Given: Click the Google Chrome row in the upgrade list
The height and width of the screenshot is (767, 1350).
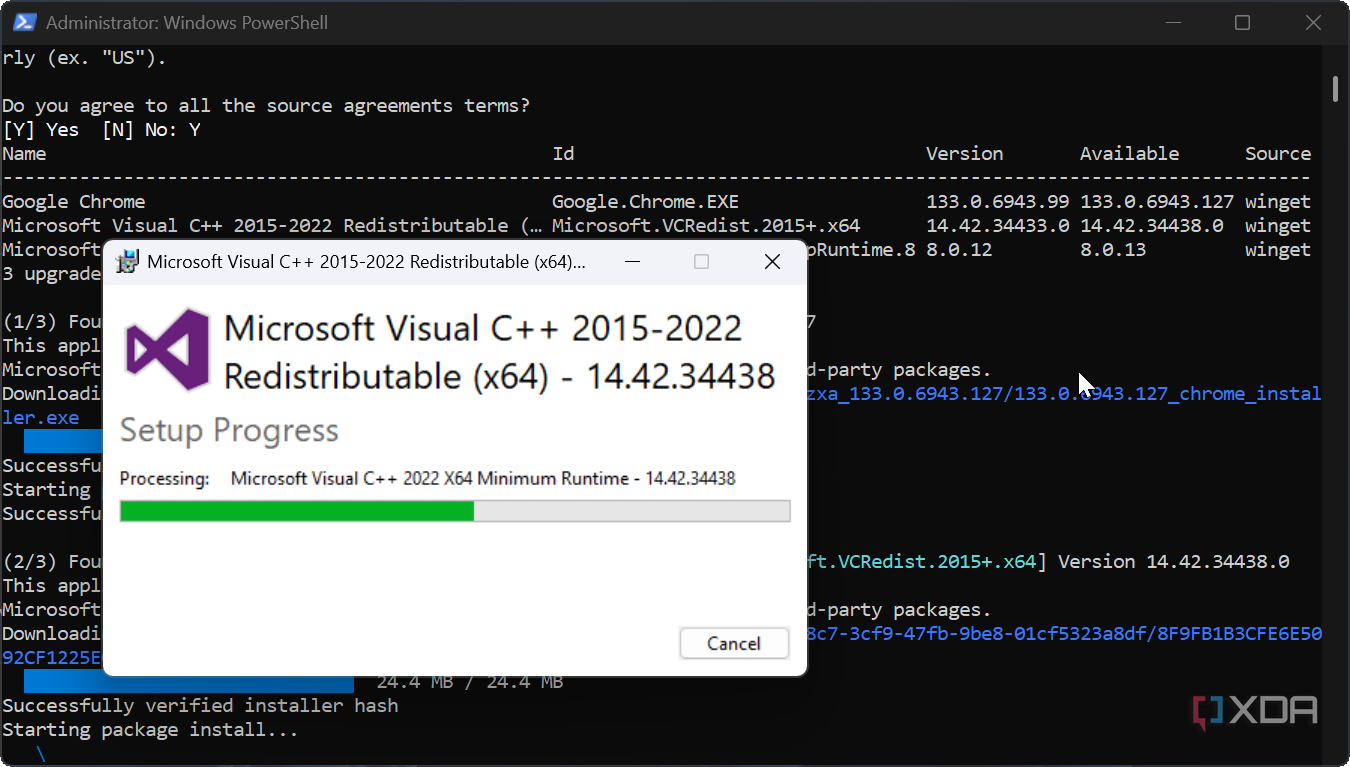Looking at the screenshot, I should click(x=73, y=202).
